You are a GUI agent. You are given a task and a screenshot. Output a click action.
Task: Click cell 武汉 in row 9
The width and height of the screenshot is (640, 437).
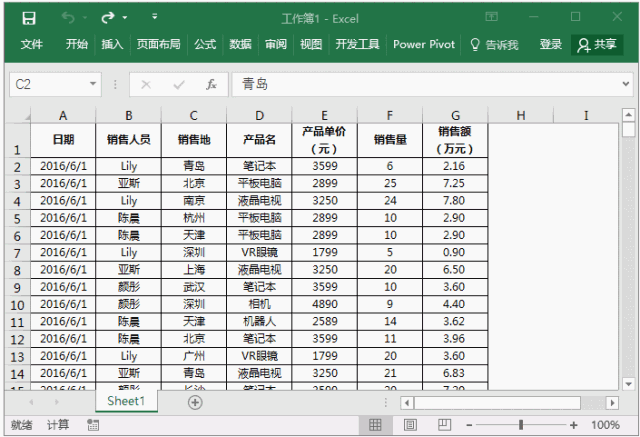[x=194, y=287]
